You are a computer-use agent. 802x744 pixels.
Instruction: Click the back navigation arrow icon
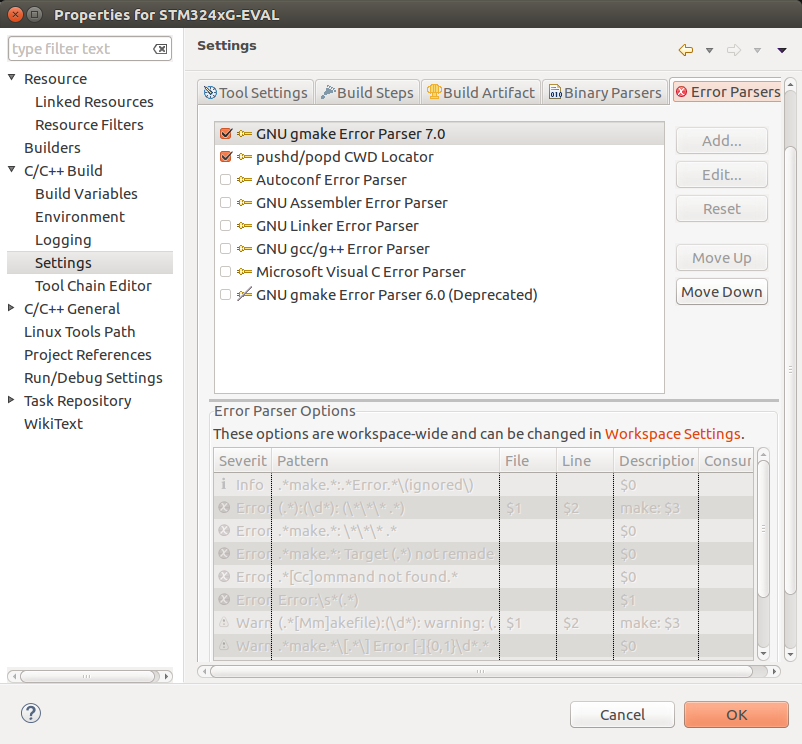pyautogui.click(x=686, y=50)
